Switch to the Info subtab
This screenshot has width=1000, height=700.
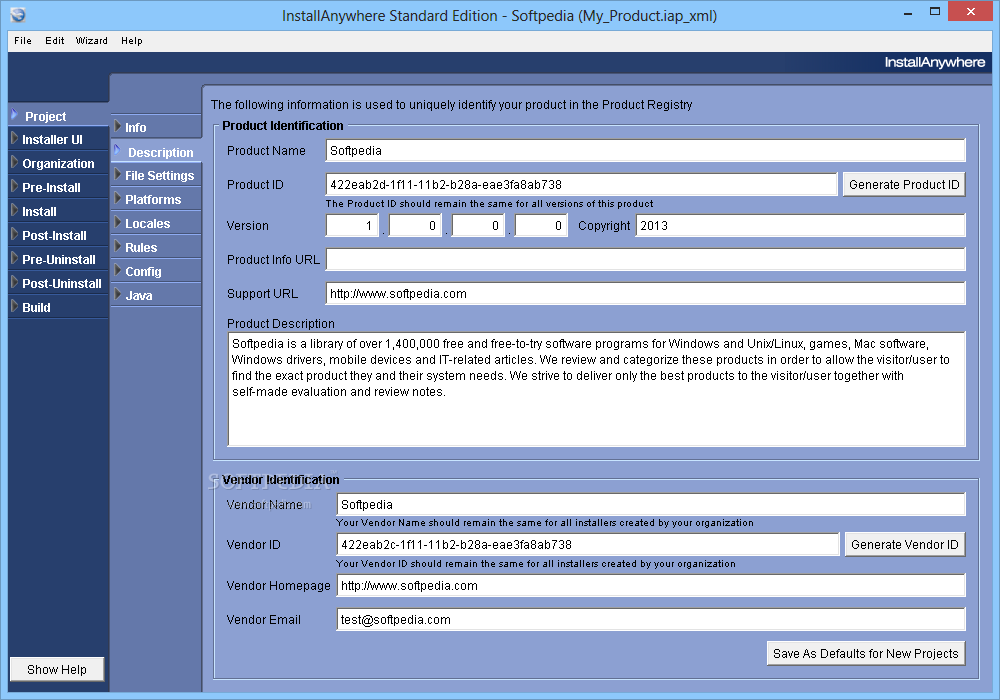click(x=156, y=128)
